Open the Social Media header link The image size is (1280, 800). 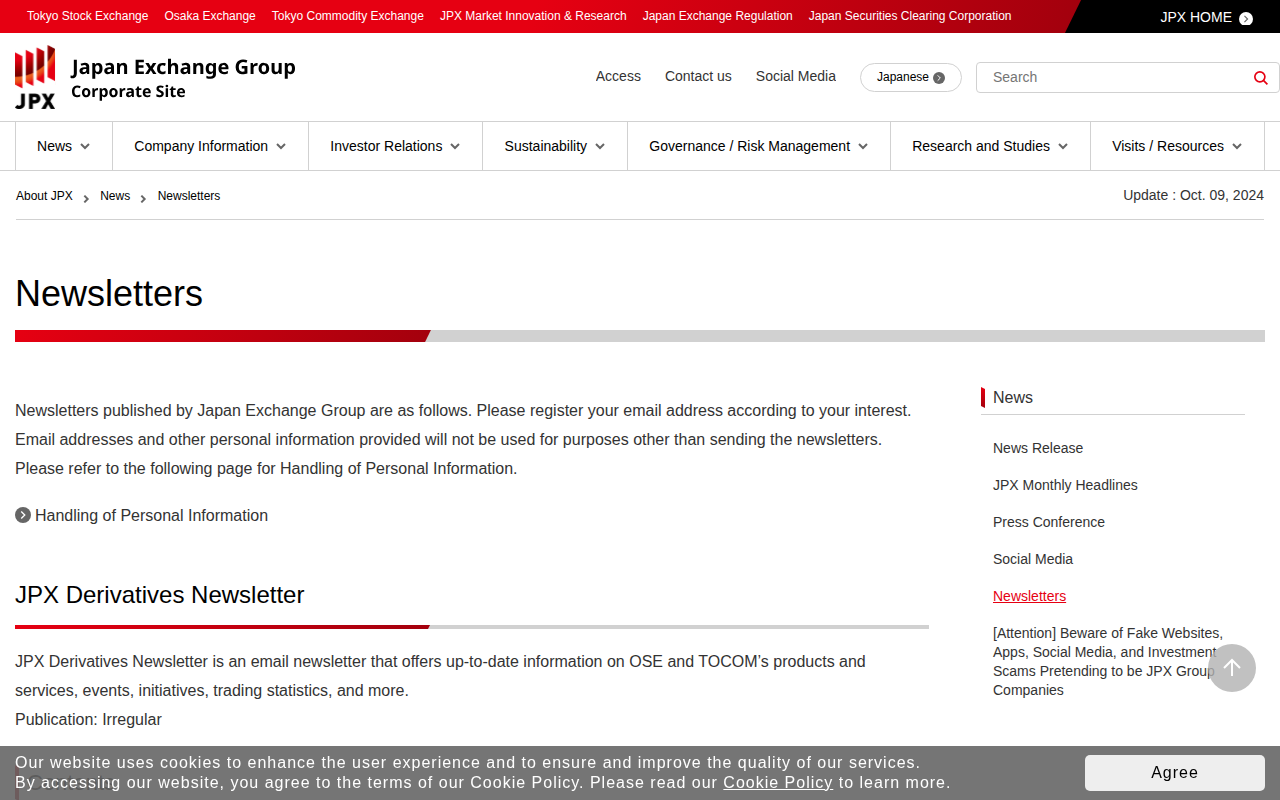pos(796,76)
